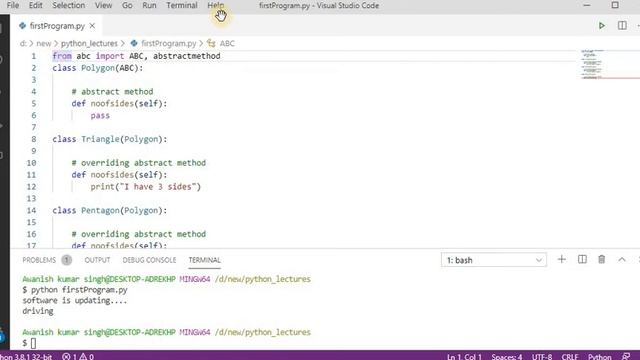Click the terminal prompt cursor
Viewport: 640px width, 360px height.
pyautogui.click(x=33, y=343)
